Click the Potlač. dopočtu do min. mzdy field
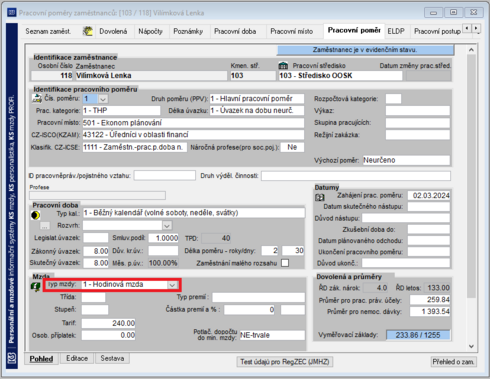The height and width of the screenshot is (379, 490). (x=272, y=335)
